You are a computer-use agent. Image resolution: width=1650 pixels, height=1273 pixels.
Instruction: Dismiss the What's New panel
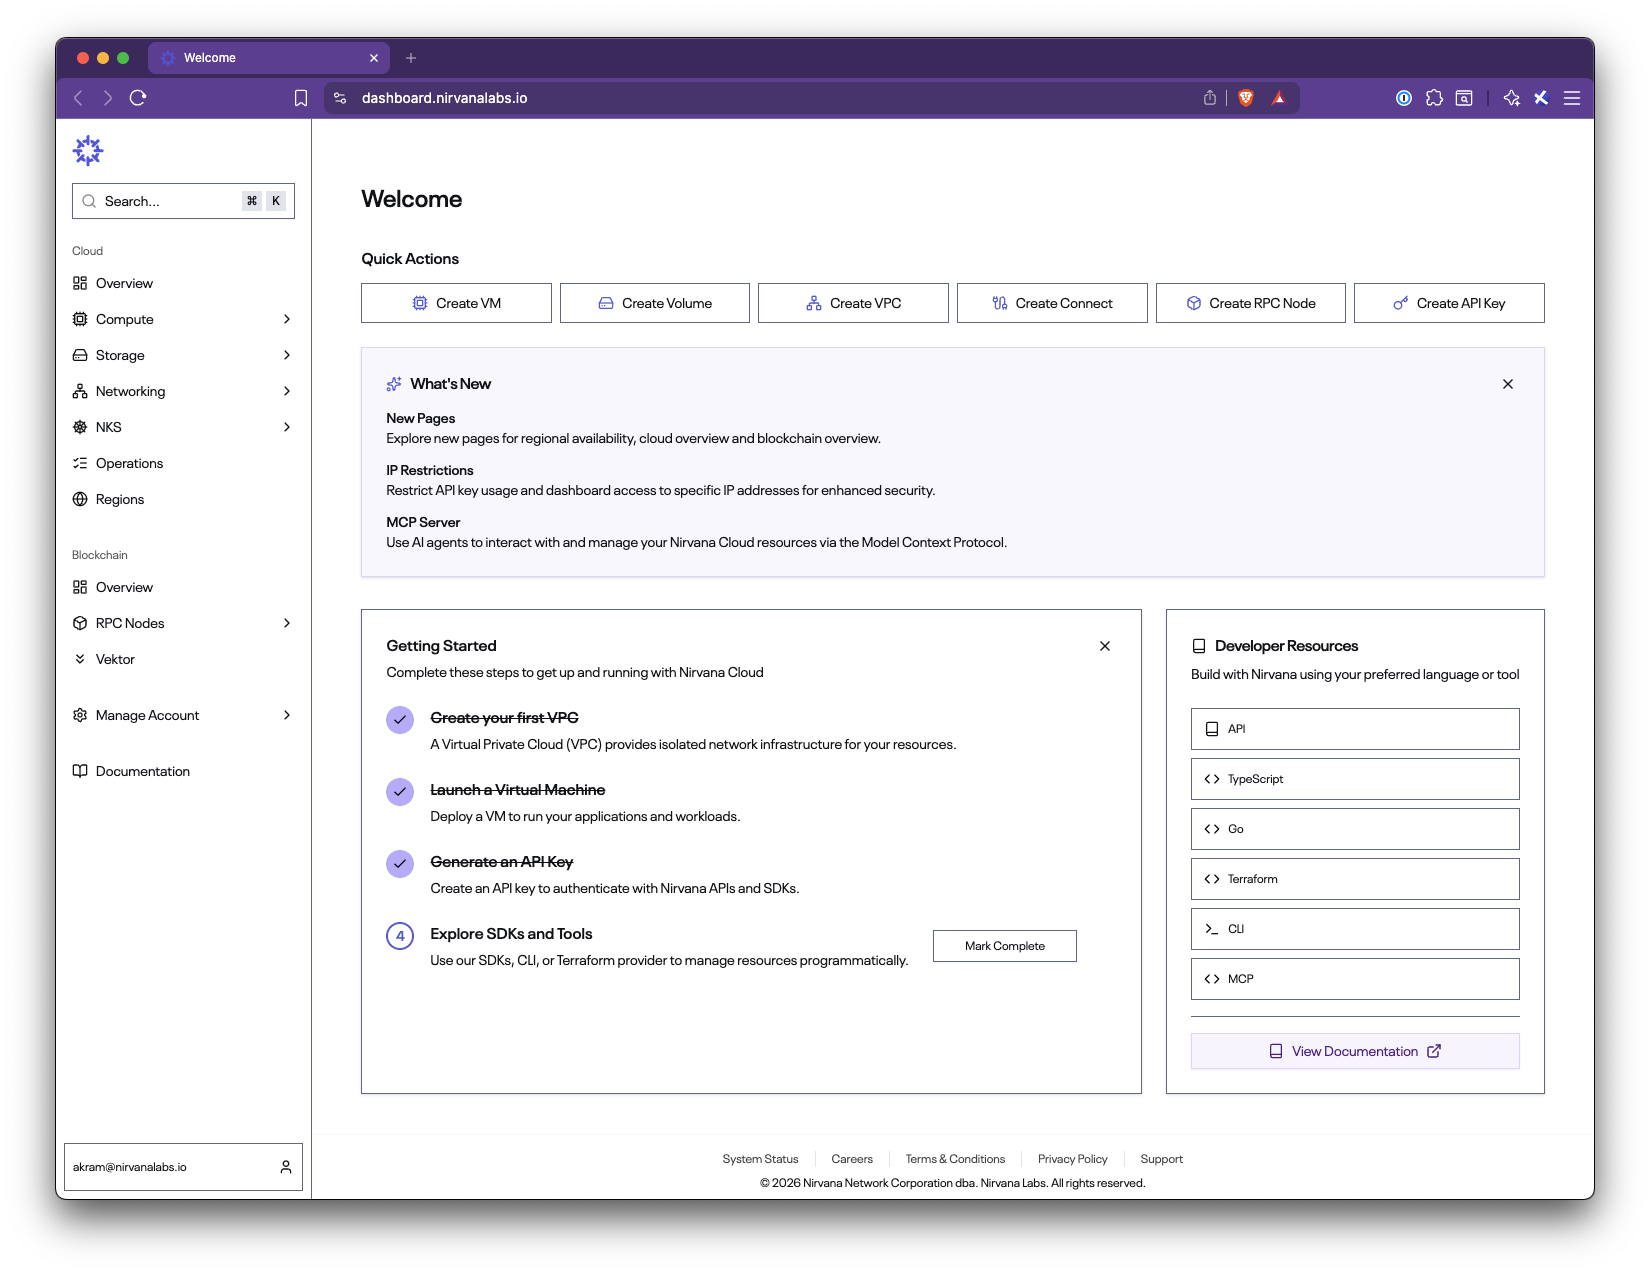pyautogui.click(x=1508, y=384)
